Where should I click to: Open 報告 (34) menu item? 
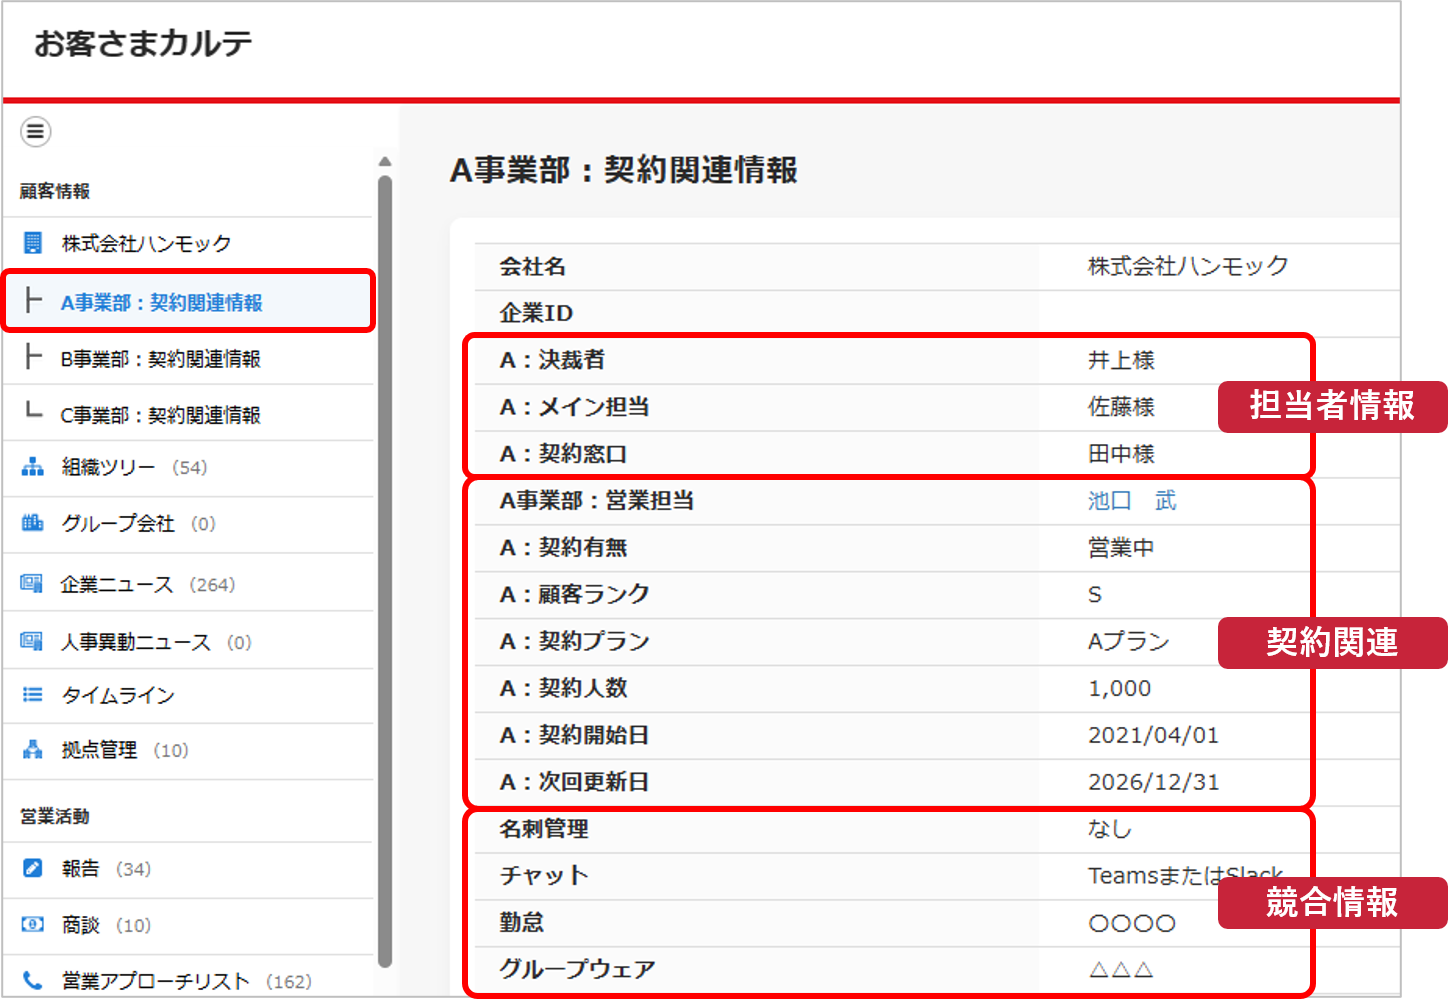click(x=189, y=869)
